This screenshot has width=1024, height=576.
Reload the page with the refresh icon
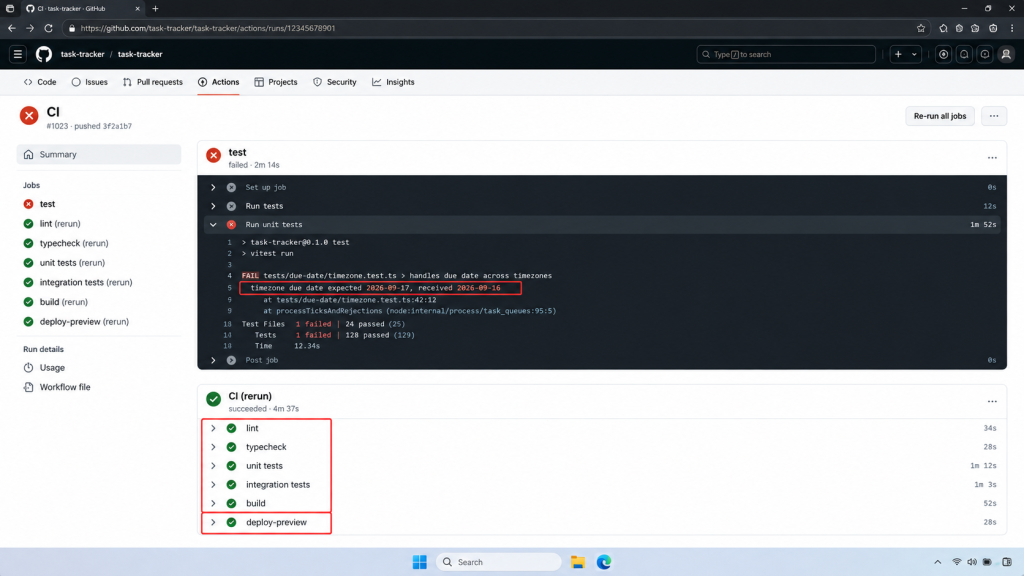tap(48, 28)
